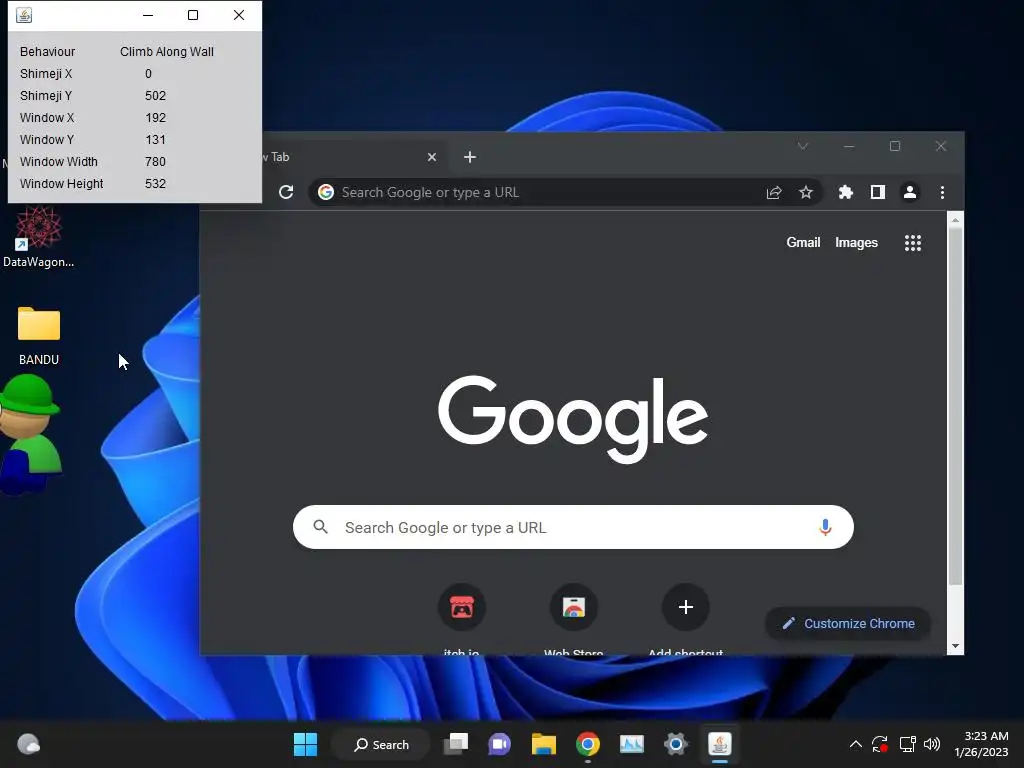The height and width of the screenshot is (768, 1024).
Task: Toggle Chrome side panel icon
Action: click(x=878, y=192)
